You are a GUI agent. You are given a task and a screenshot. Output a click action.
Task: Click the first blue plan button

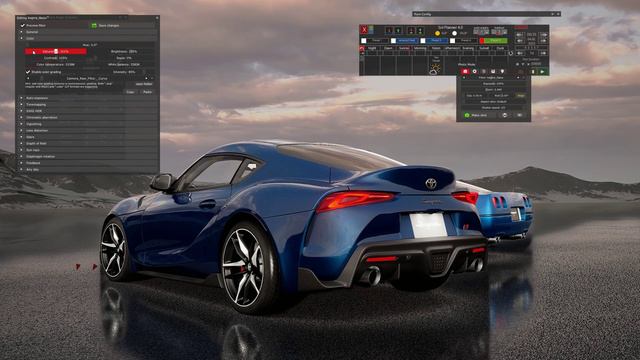click(407, 41)
